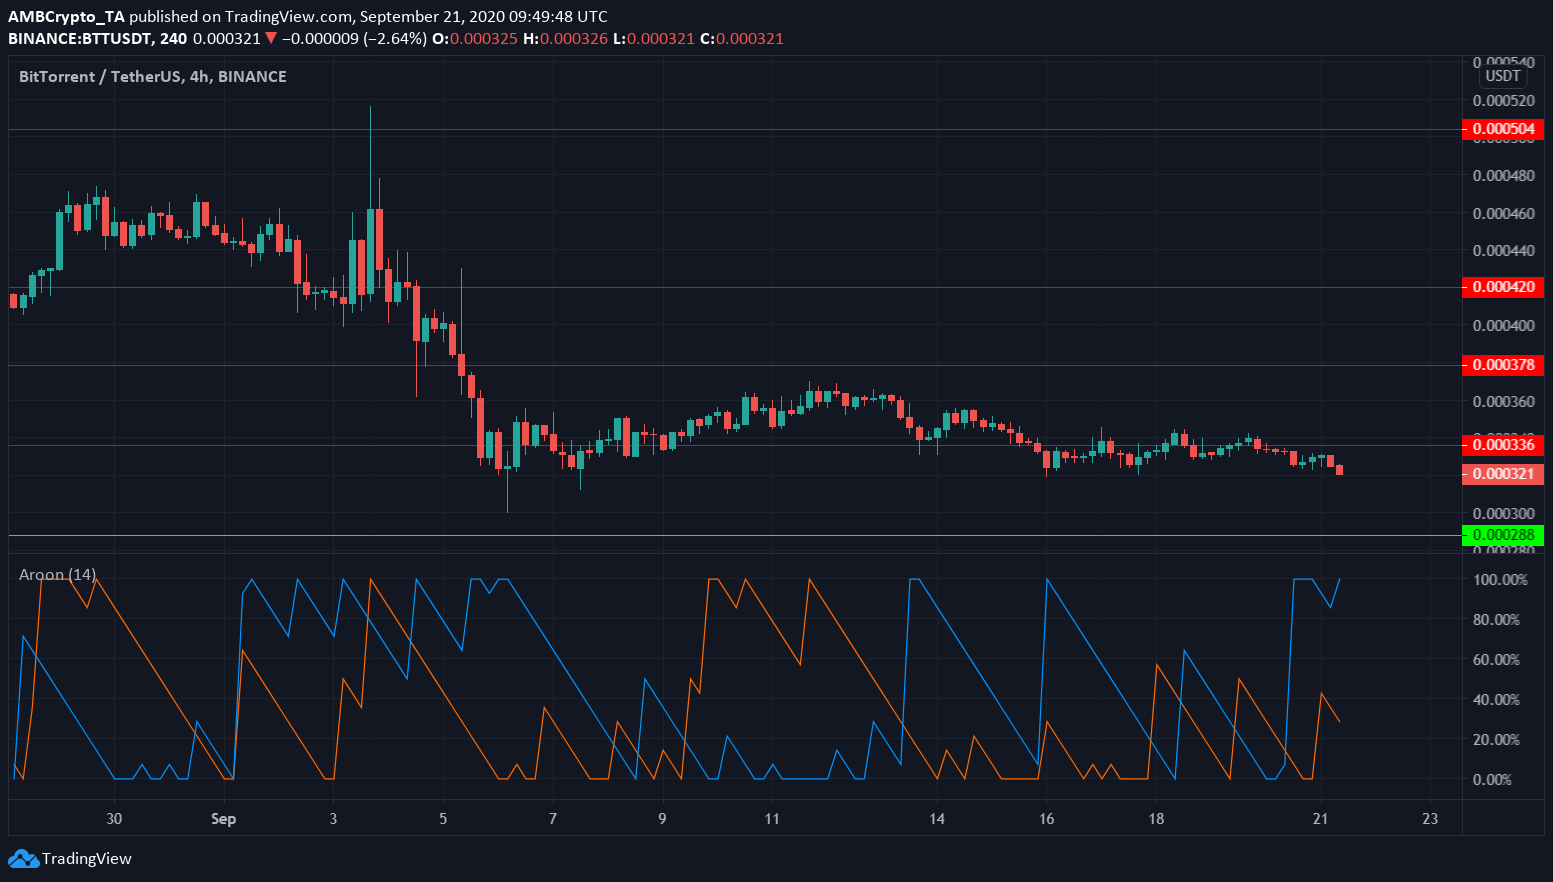Click the red down arrow change indicator
This screenshot has height=882, width=1553.
[x=270, y=39]
